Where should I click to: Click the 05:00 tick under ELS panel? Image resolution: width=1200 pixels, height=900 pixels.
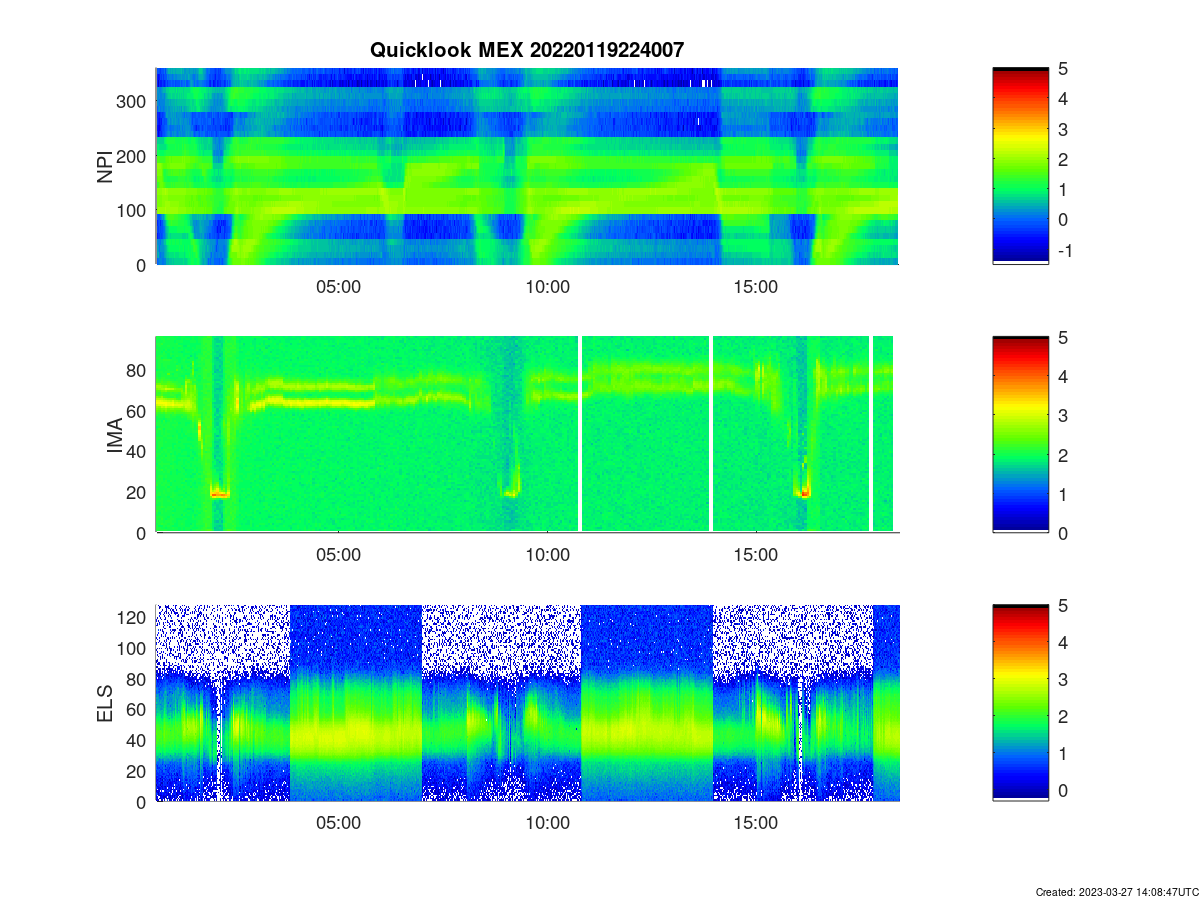coord(338,823)
